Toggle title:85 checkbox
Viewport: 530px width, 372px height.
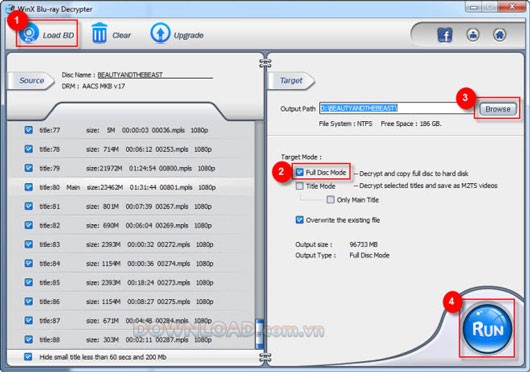tap(29, 282)
